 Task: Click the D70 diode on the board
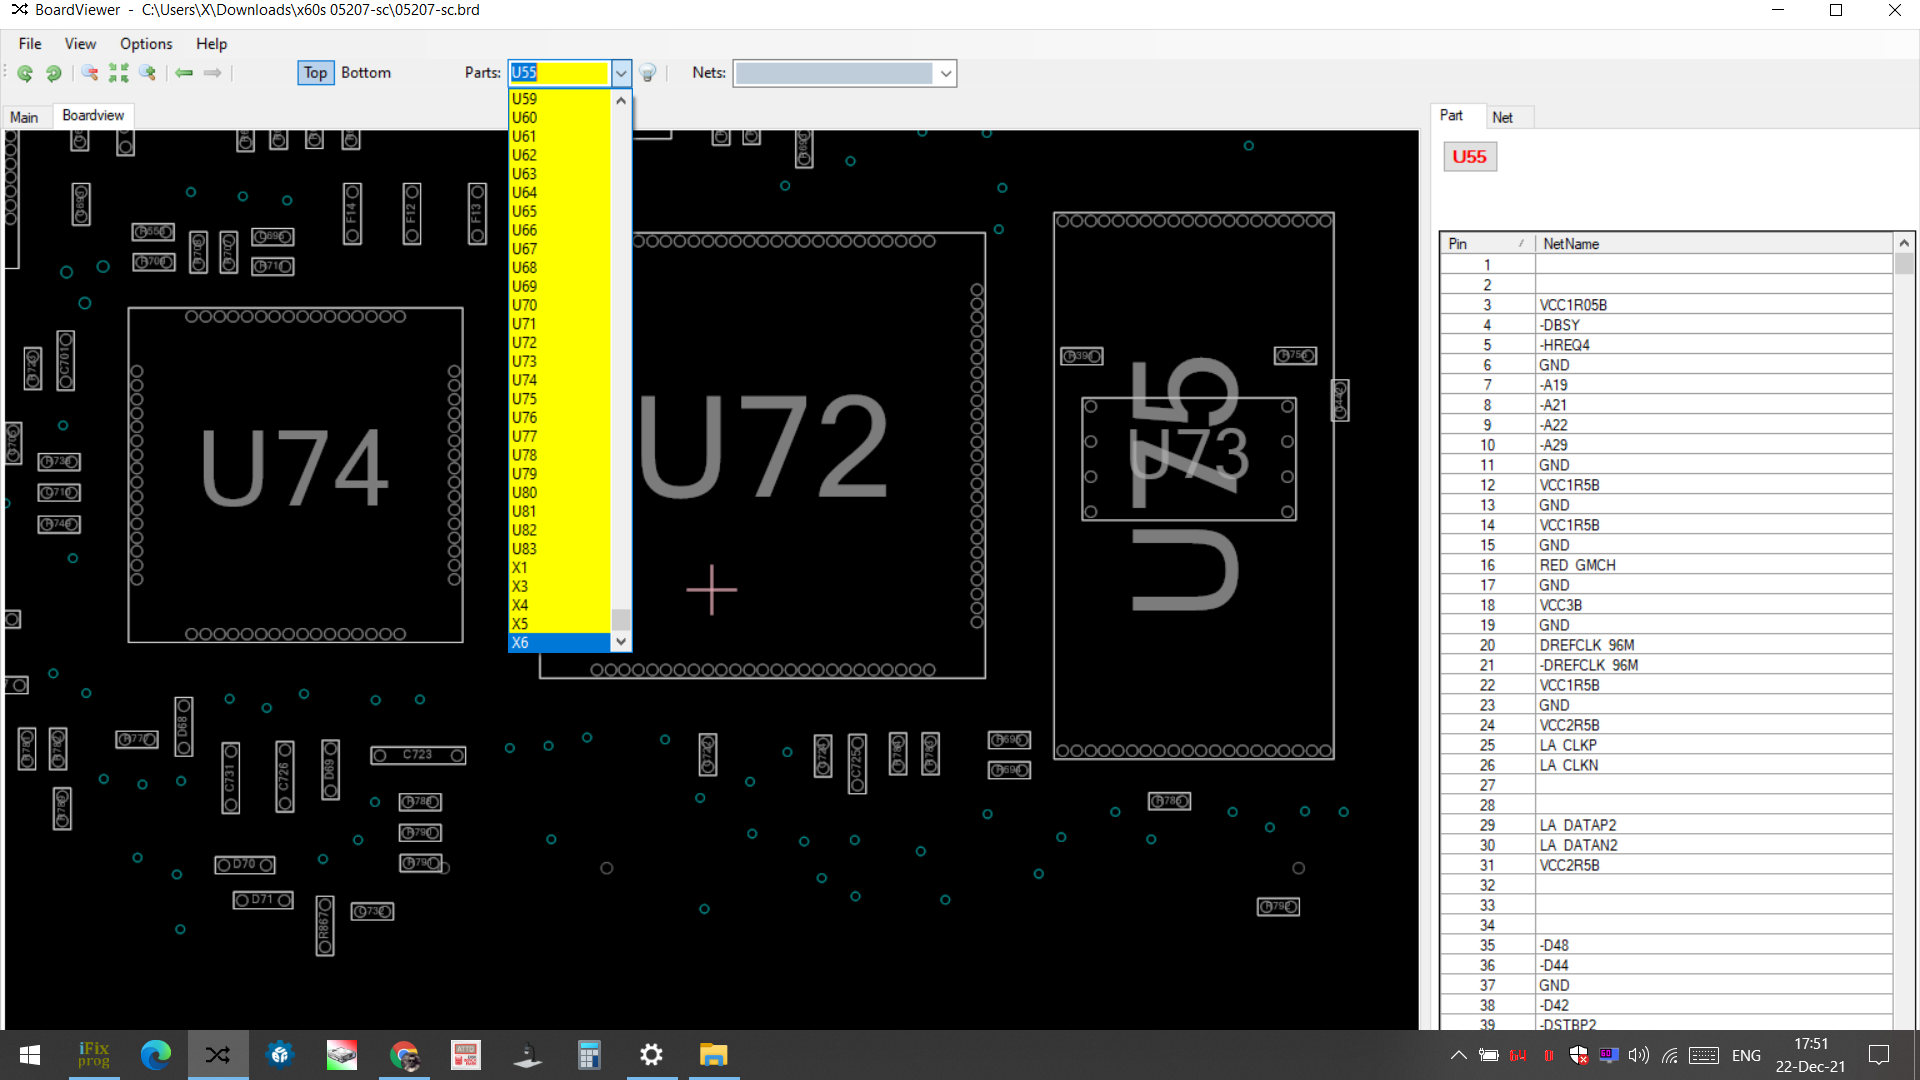point(245,865)
